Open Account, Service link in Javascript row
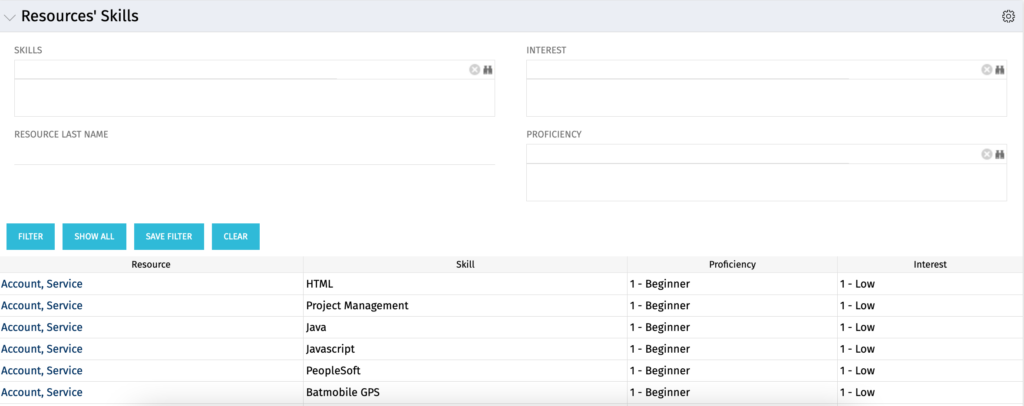Screen dimensions: 1024x406 (x=42, y=349)
